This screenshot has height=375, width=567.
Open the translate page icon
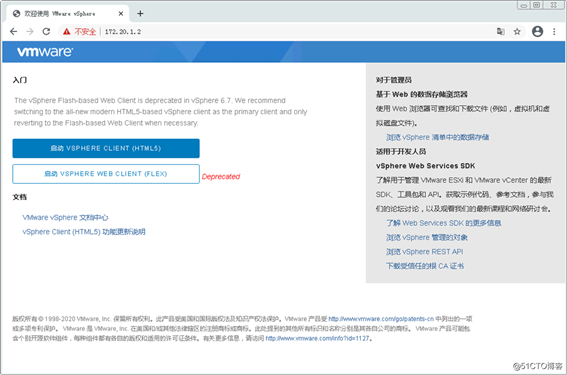point(500,31)
